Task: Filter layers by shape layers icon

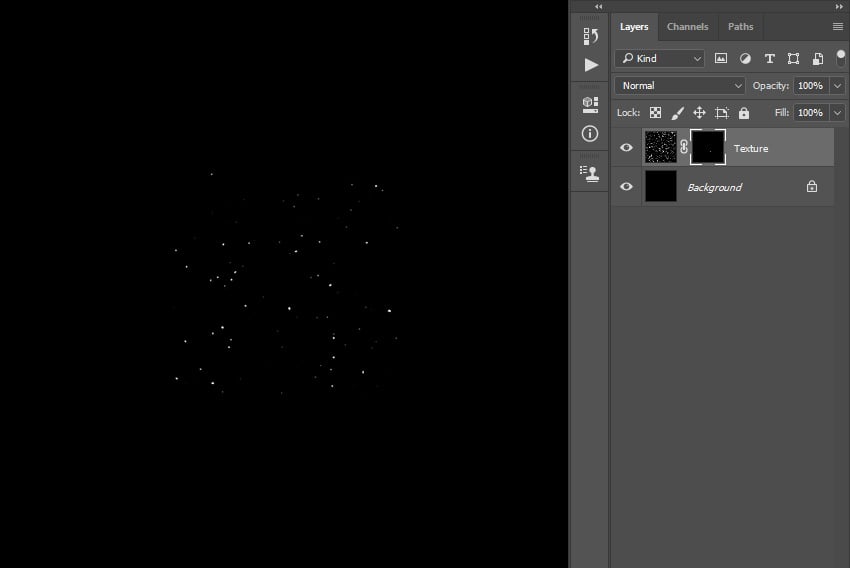Action: 793,59
